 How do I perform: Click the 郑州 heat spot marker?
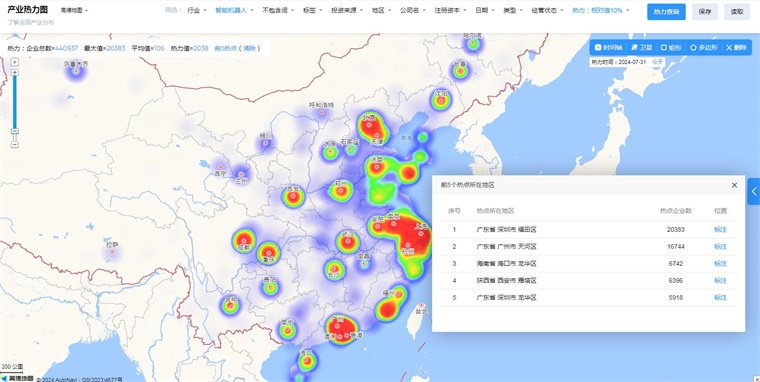pos(341,191)
